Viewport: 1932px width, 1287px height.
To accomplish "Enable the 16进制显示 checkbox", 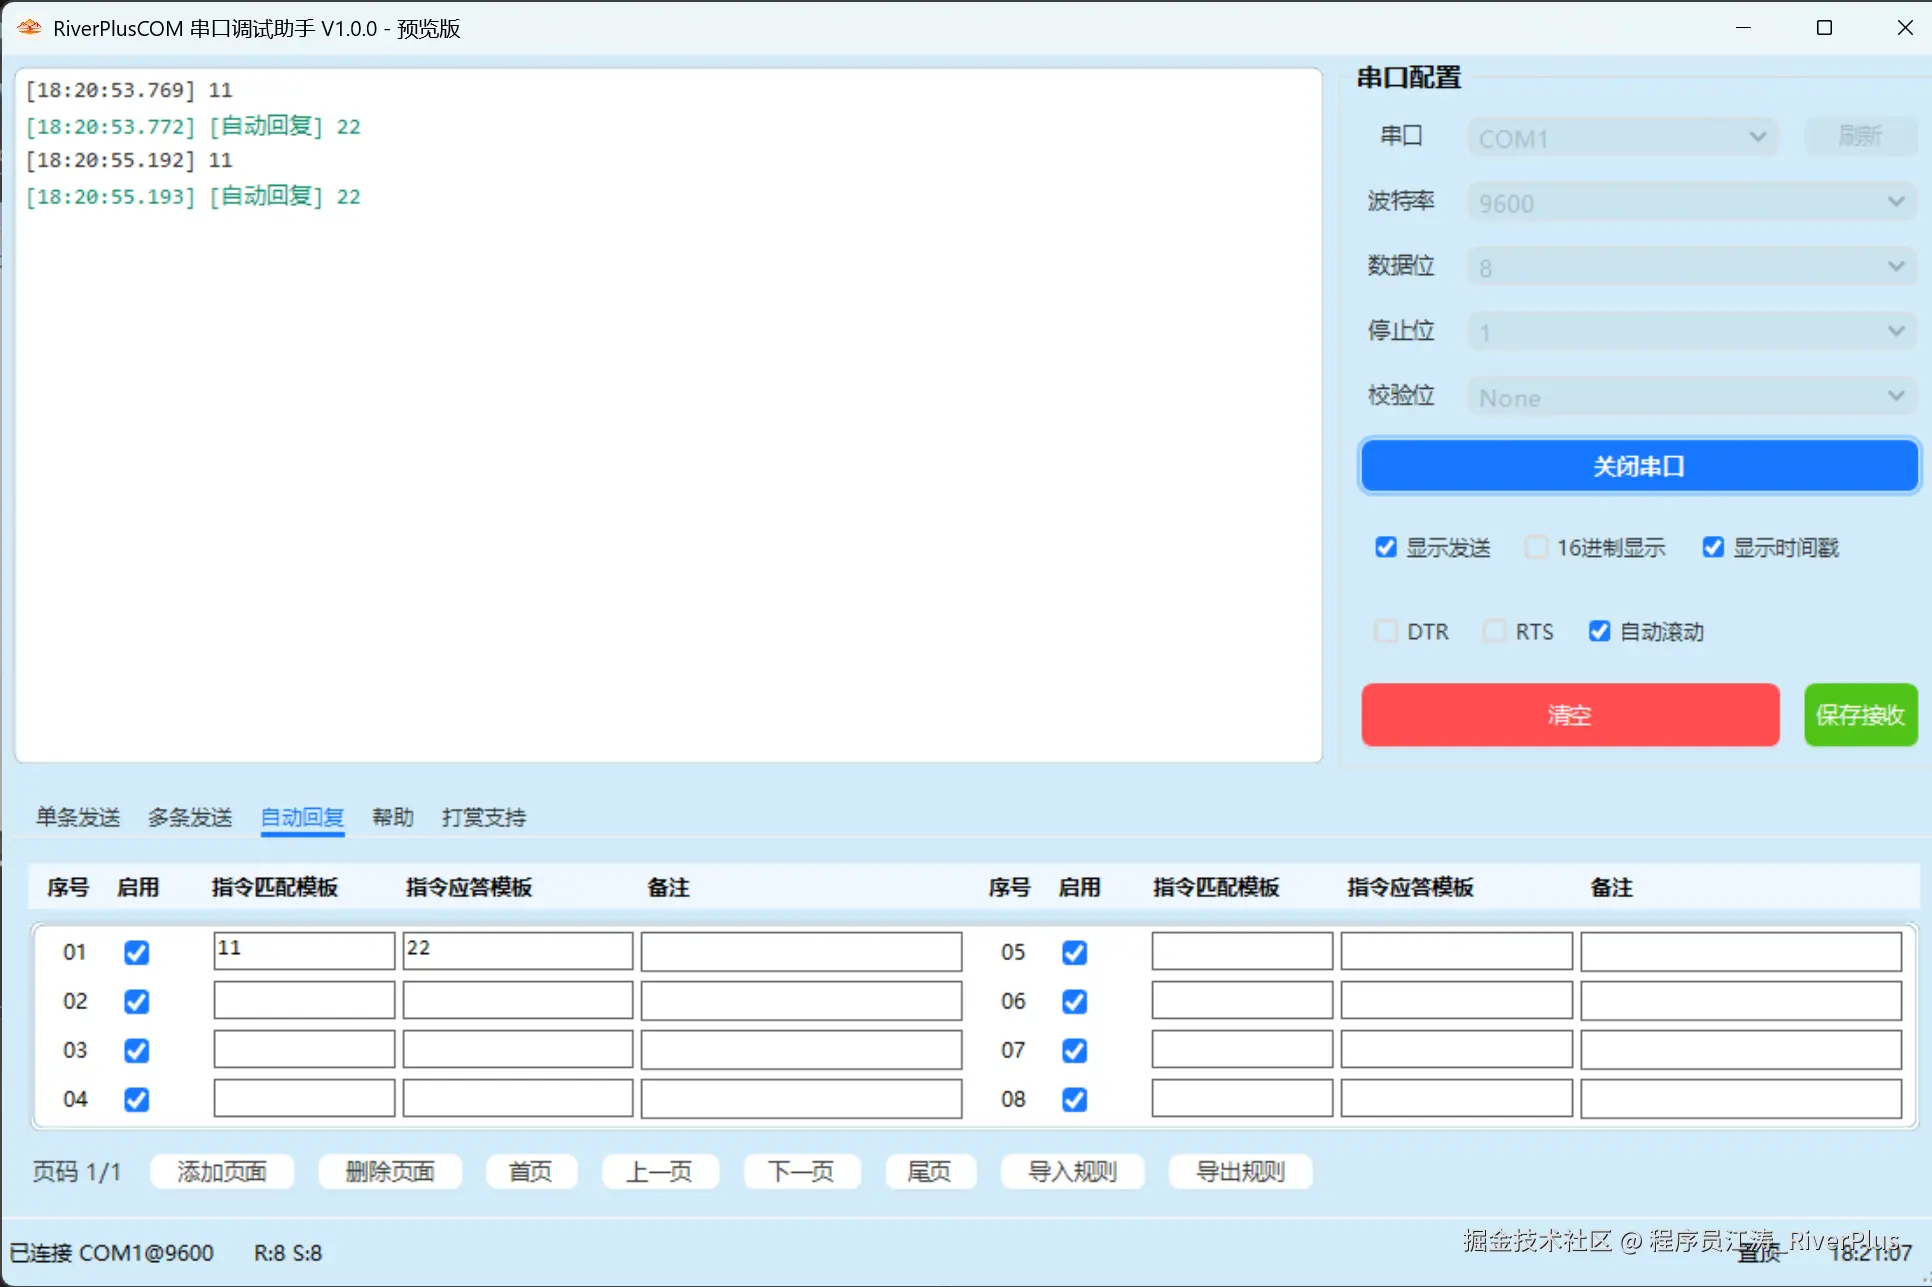I will (x=1536, y=547).
